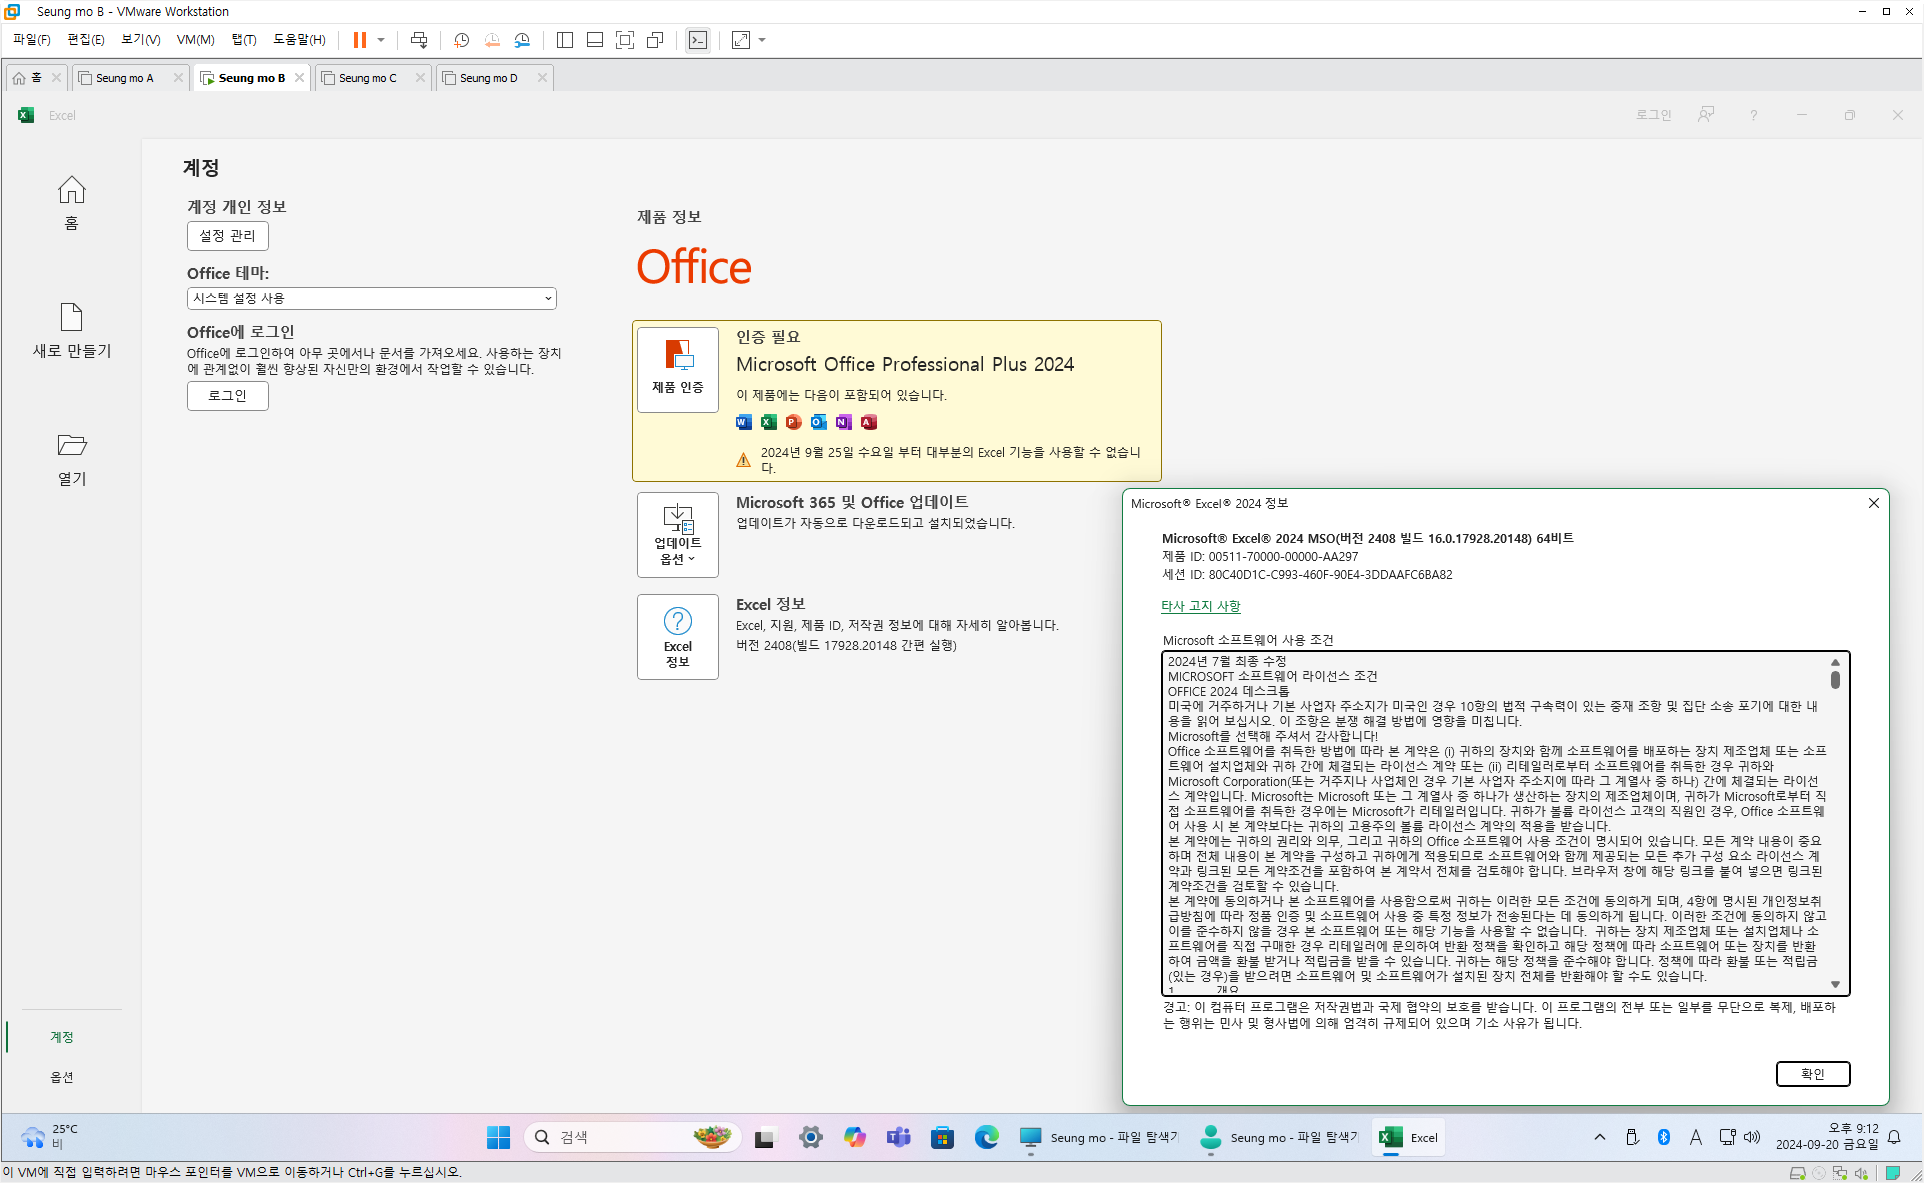This screenshot has height=1183, width=1924.
Task: Open the 업데이트 옵션 update options button
Action: [677, 534]
